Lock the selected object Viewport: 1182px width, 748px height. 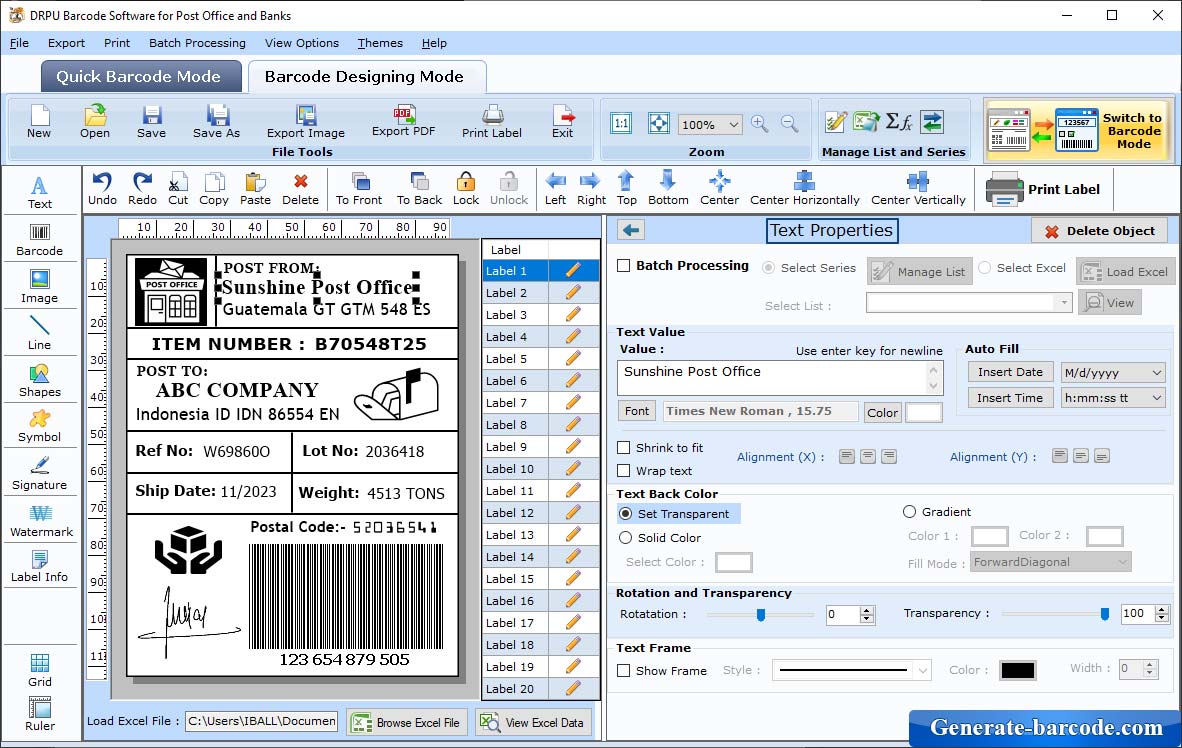tap(466, 189)
